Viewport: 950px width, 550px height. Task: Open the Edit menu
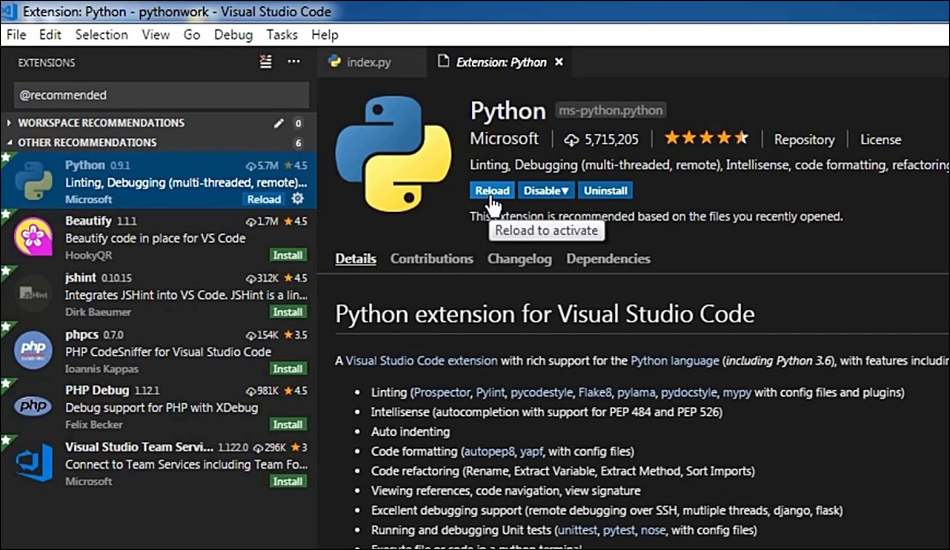pyautogui.click(x=50, y=35)
